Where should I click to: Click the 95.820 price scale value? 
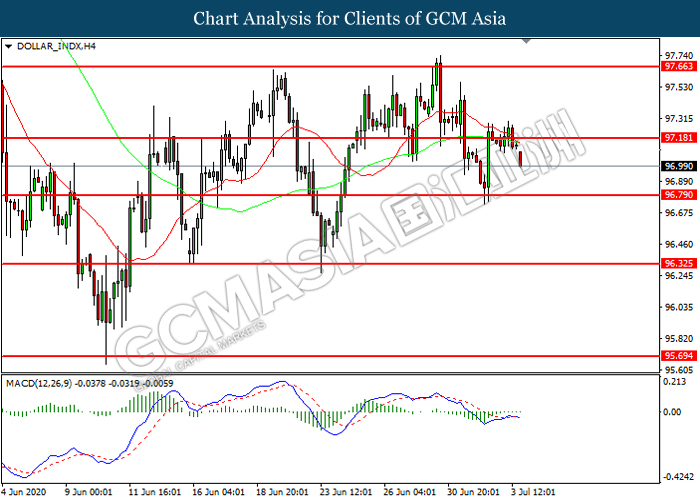click(679, 339)
